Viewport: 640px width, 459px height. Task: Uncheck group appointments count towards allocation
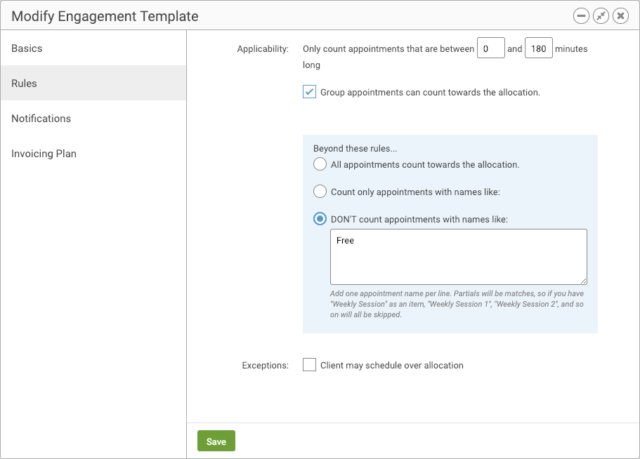[309, 92]
